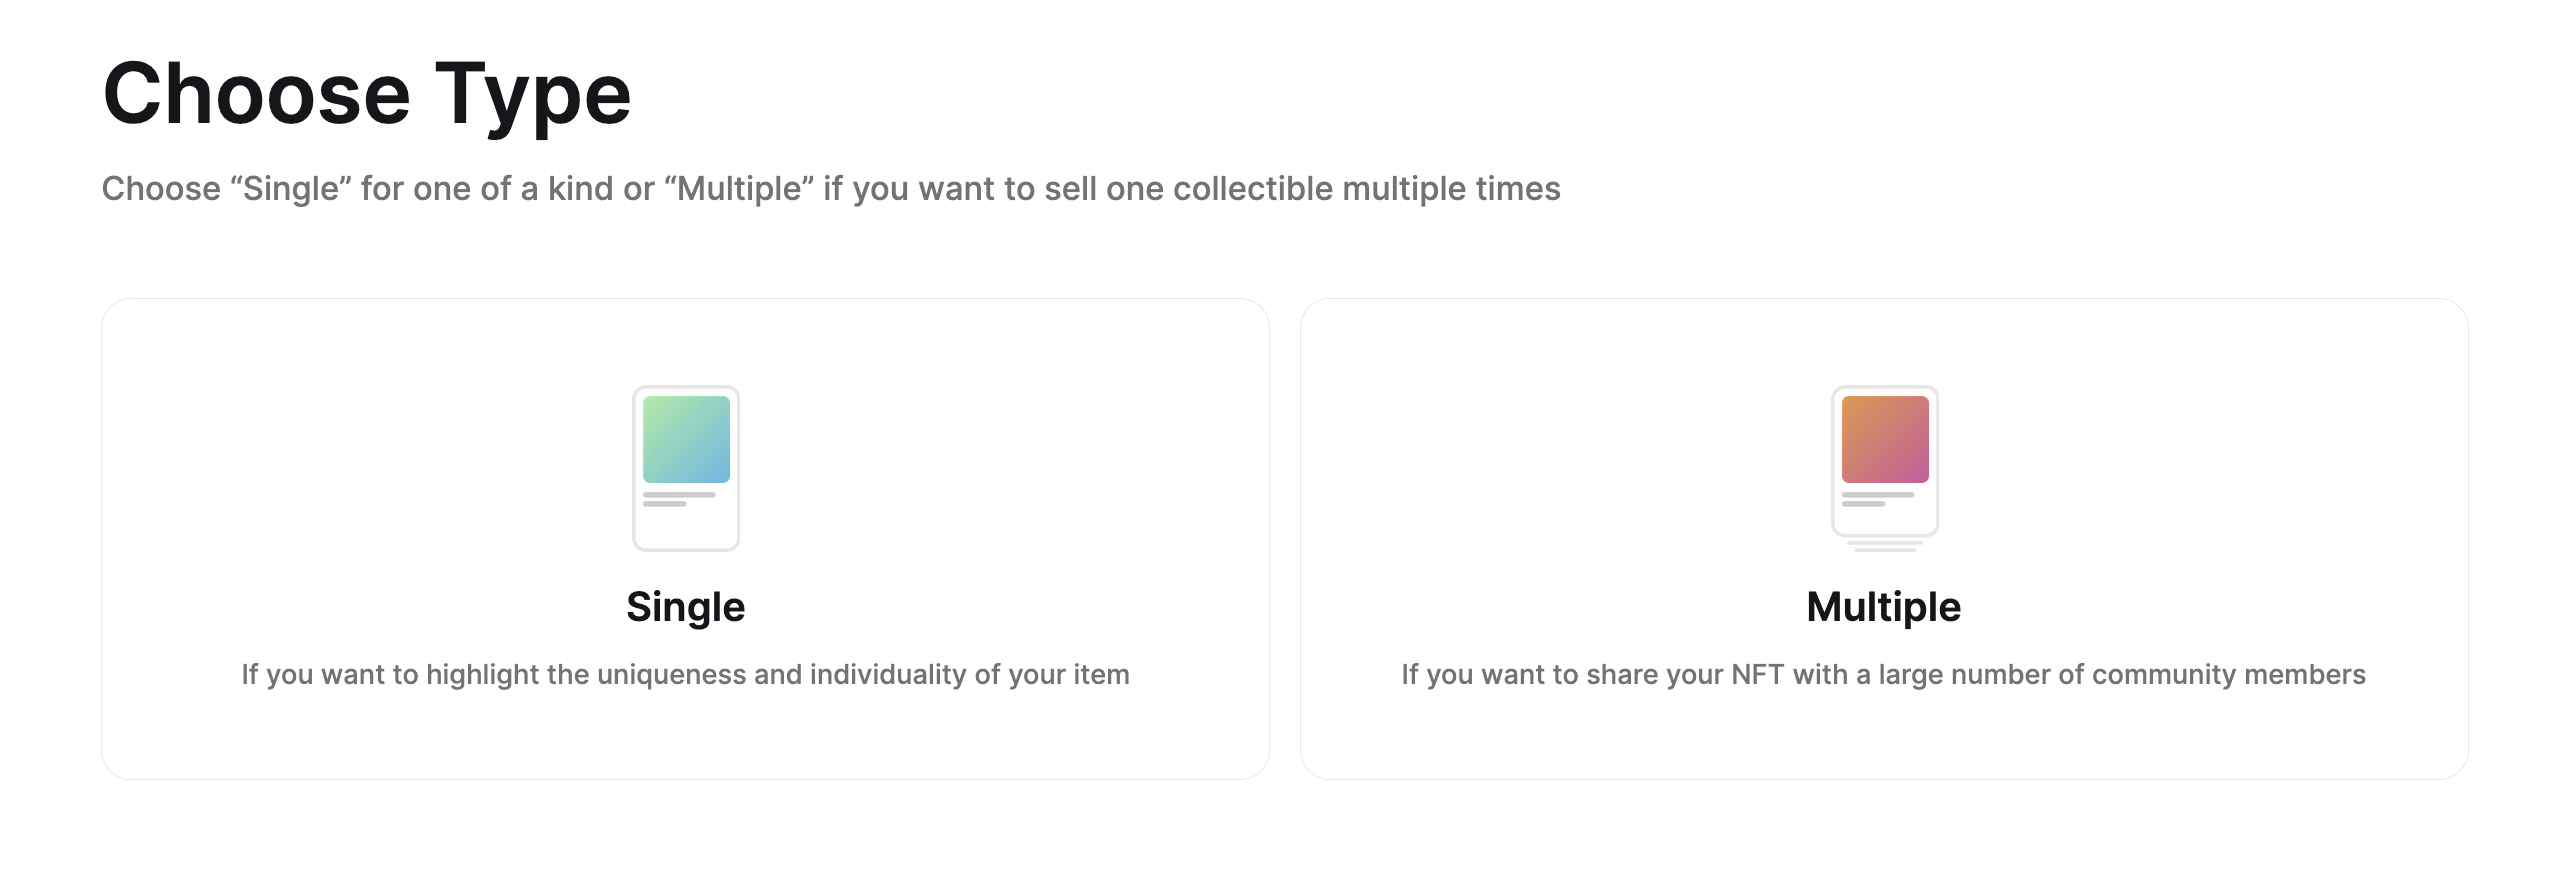Viewport: 2564px width, 894px height.
Task: Click the "highlight the uniqueness" description text
Action: pyautogui.click(x=686, y=675)
